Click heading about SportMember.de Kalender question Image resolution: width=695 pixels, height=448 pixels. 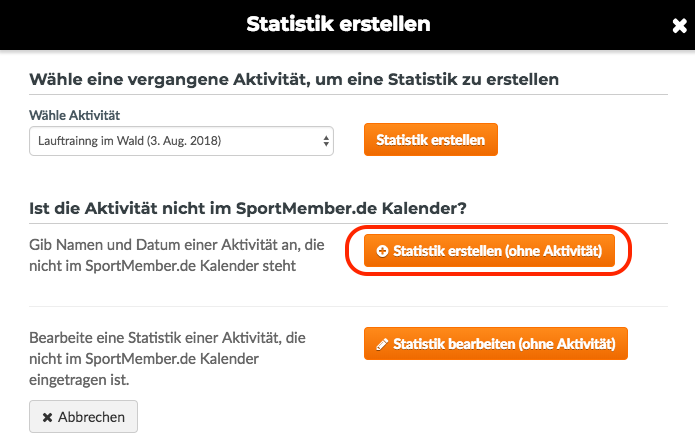coord(248,208)
